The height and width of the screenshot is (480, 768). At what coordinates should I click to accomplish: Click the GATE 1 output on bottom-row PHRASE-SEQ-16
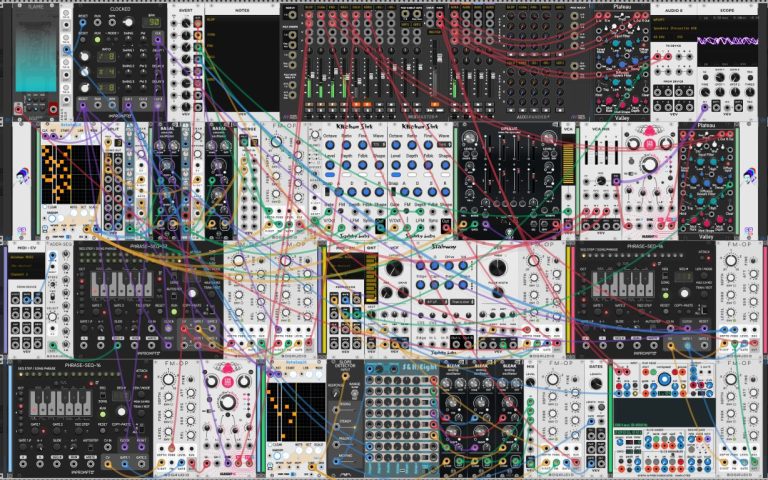[125, 464]
